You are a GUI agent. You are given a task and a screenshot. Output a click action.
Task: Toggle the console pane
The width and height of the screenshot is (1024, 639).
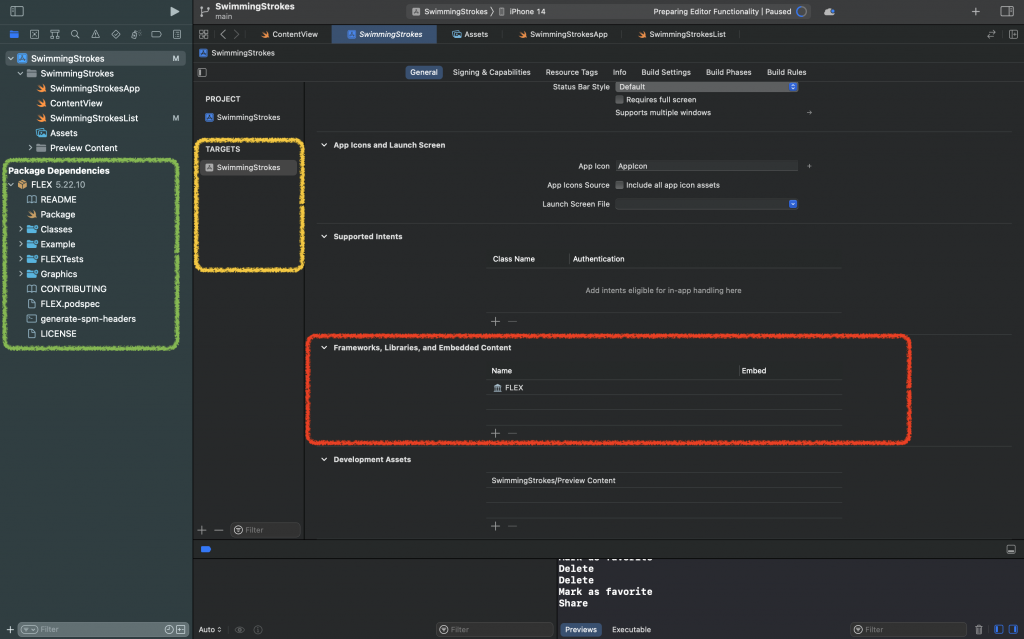(1013, 630)
